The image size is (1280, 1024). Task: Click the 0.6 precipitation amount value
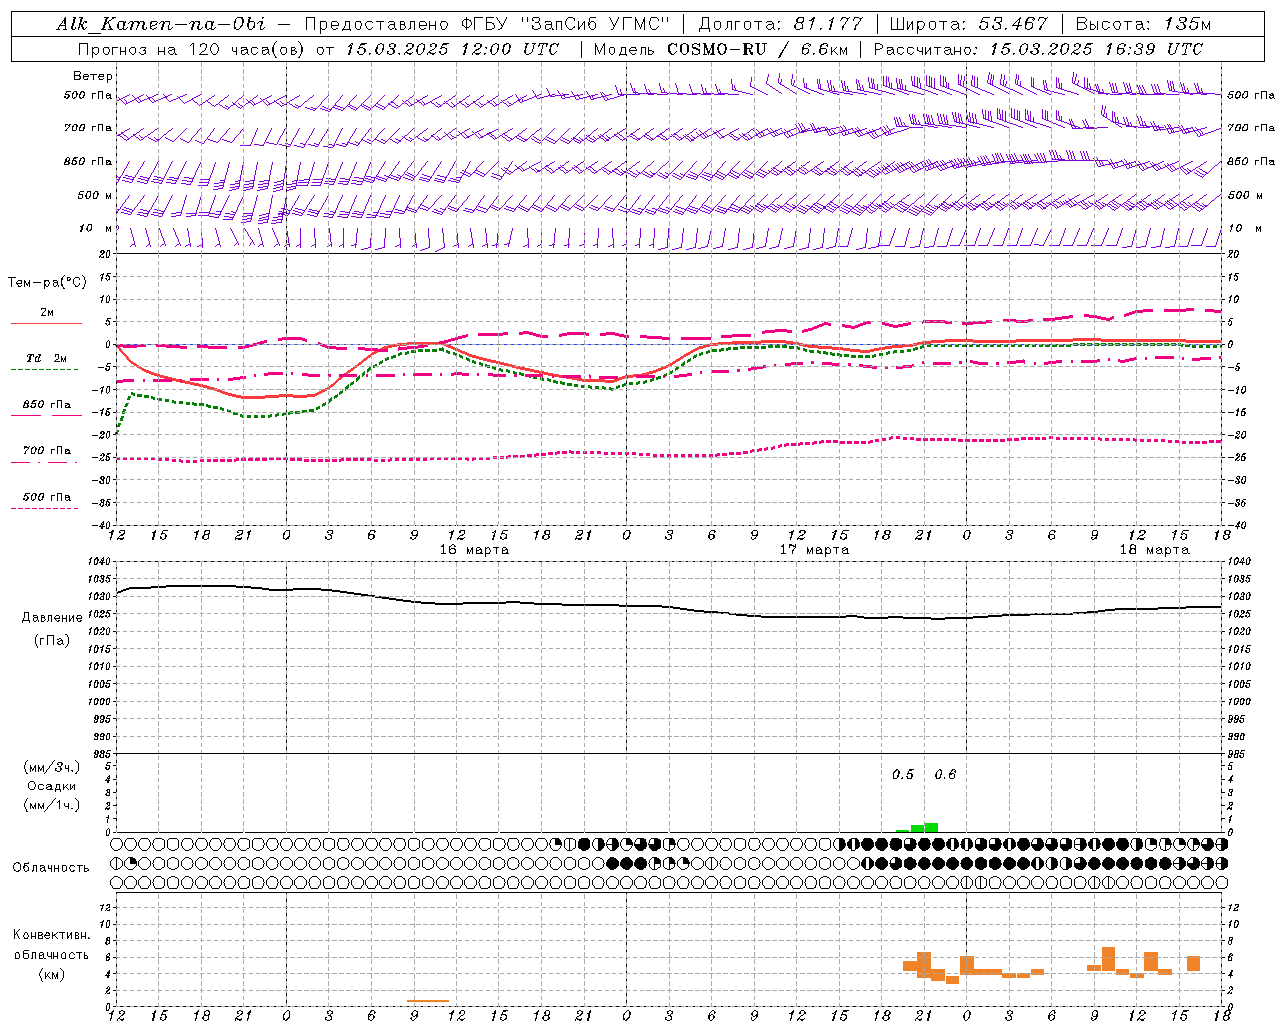[x=945, y=775]
